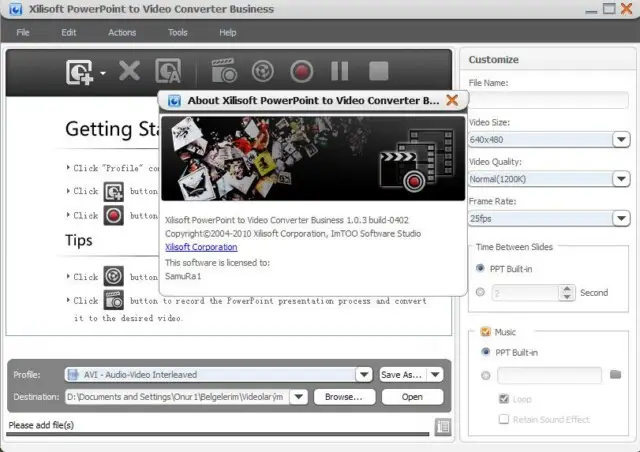Close the About dialog with orange X
The width and height of the screenshot is (640, 452).
coord(452,100)
